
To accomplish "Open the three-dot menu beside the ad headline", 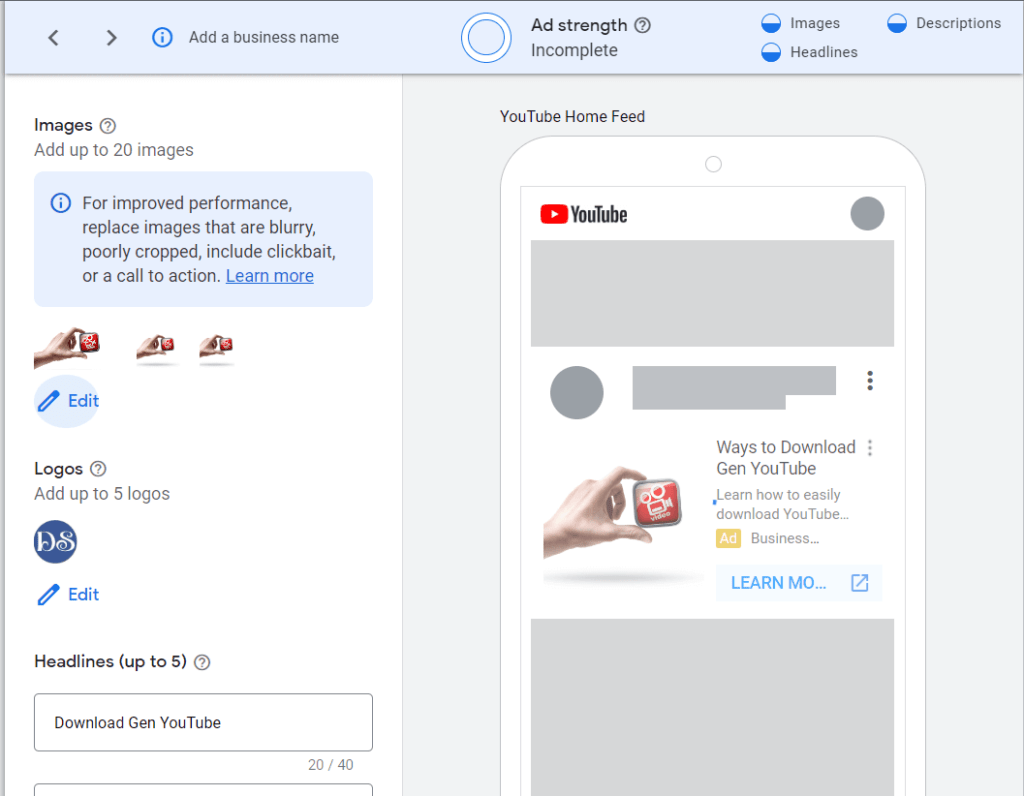I will pos(870,448).
